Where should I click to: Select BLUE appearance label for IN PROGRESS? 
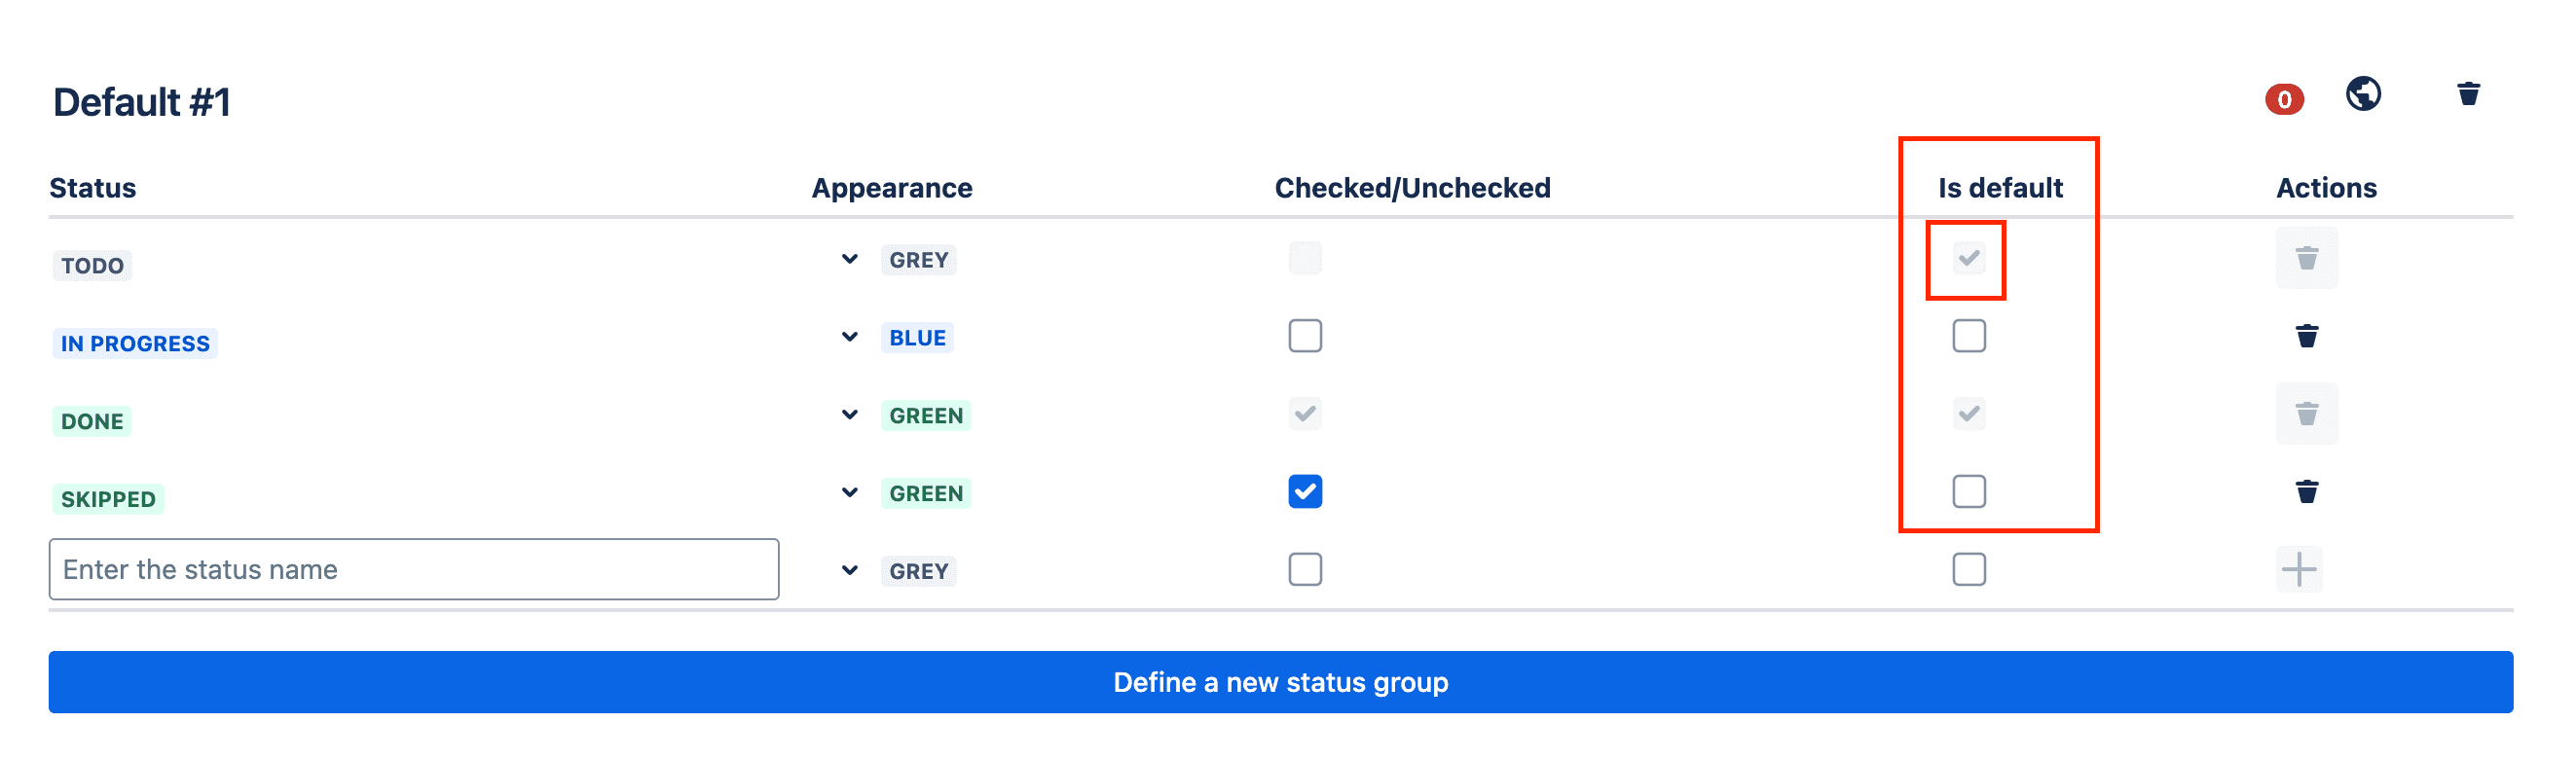(917, 338)
